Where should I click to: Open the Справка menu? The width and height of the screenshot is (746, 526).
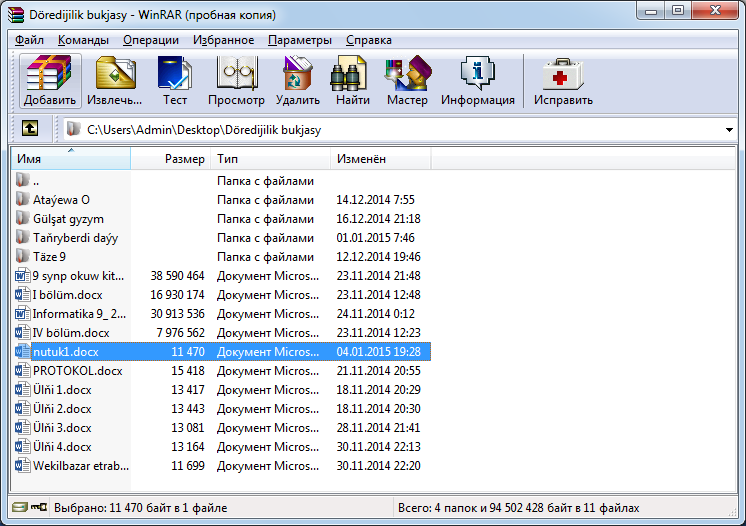click(x=369, y=40)
